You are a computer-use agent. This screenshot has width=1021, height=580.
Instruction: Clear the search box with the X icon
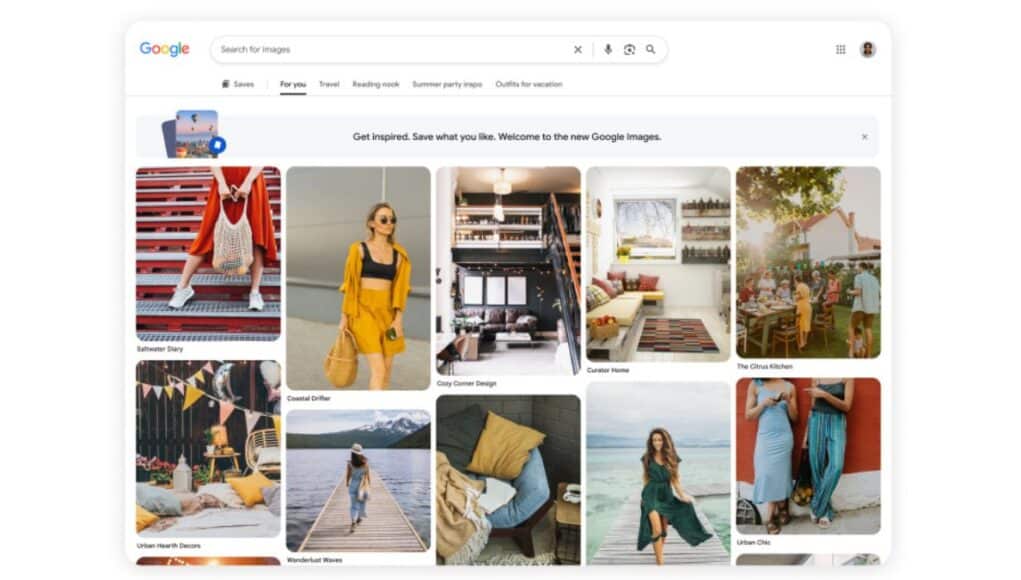pos(578,49)
